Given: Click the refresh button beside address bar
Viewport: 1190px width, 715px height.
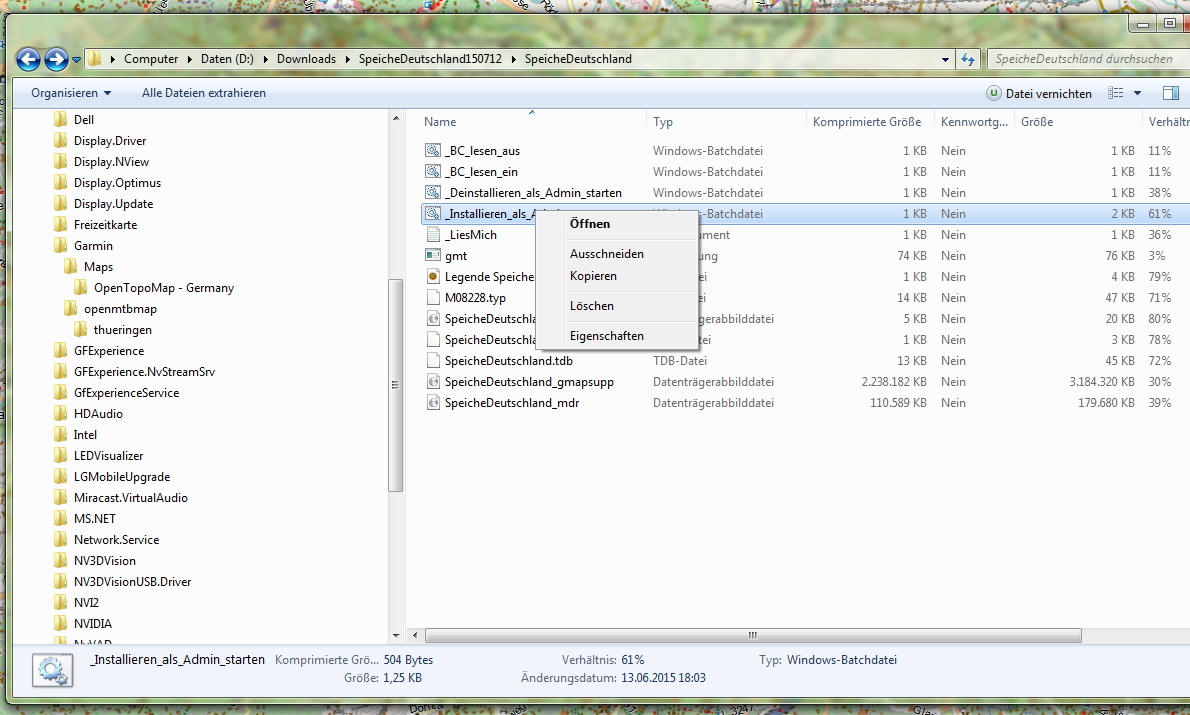Looking at the screenshot, I should 967,59.
